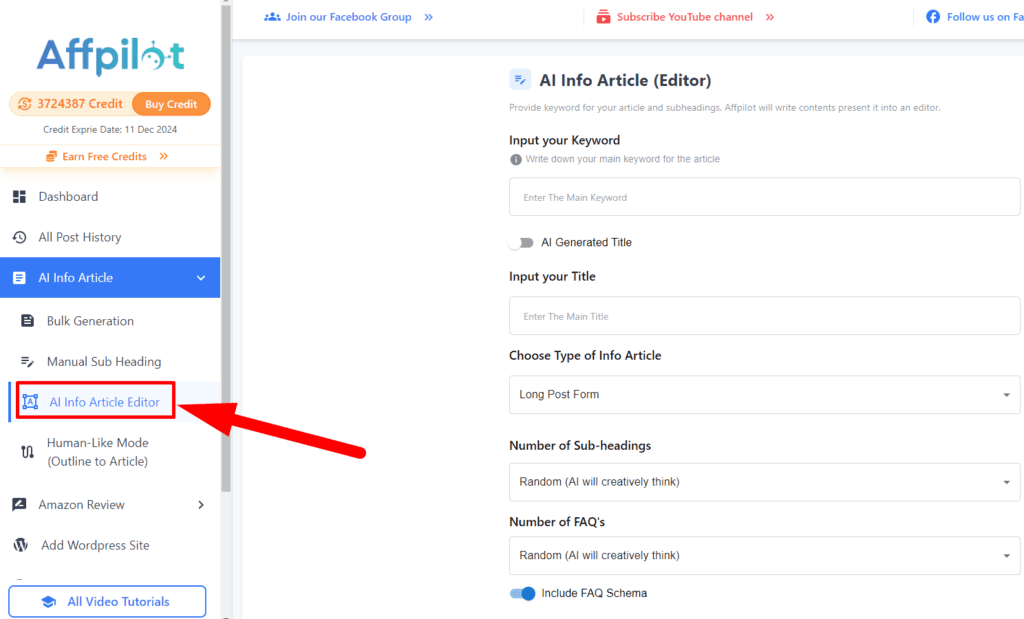Click the WordPress logo icon
Screen dimensions: 1024x619
coord(20,545)
